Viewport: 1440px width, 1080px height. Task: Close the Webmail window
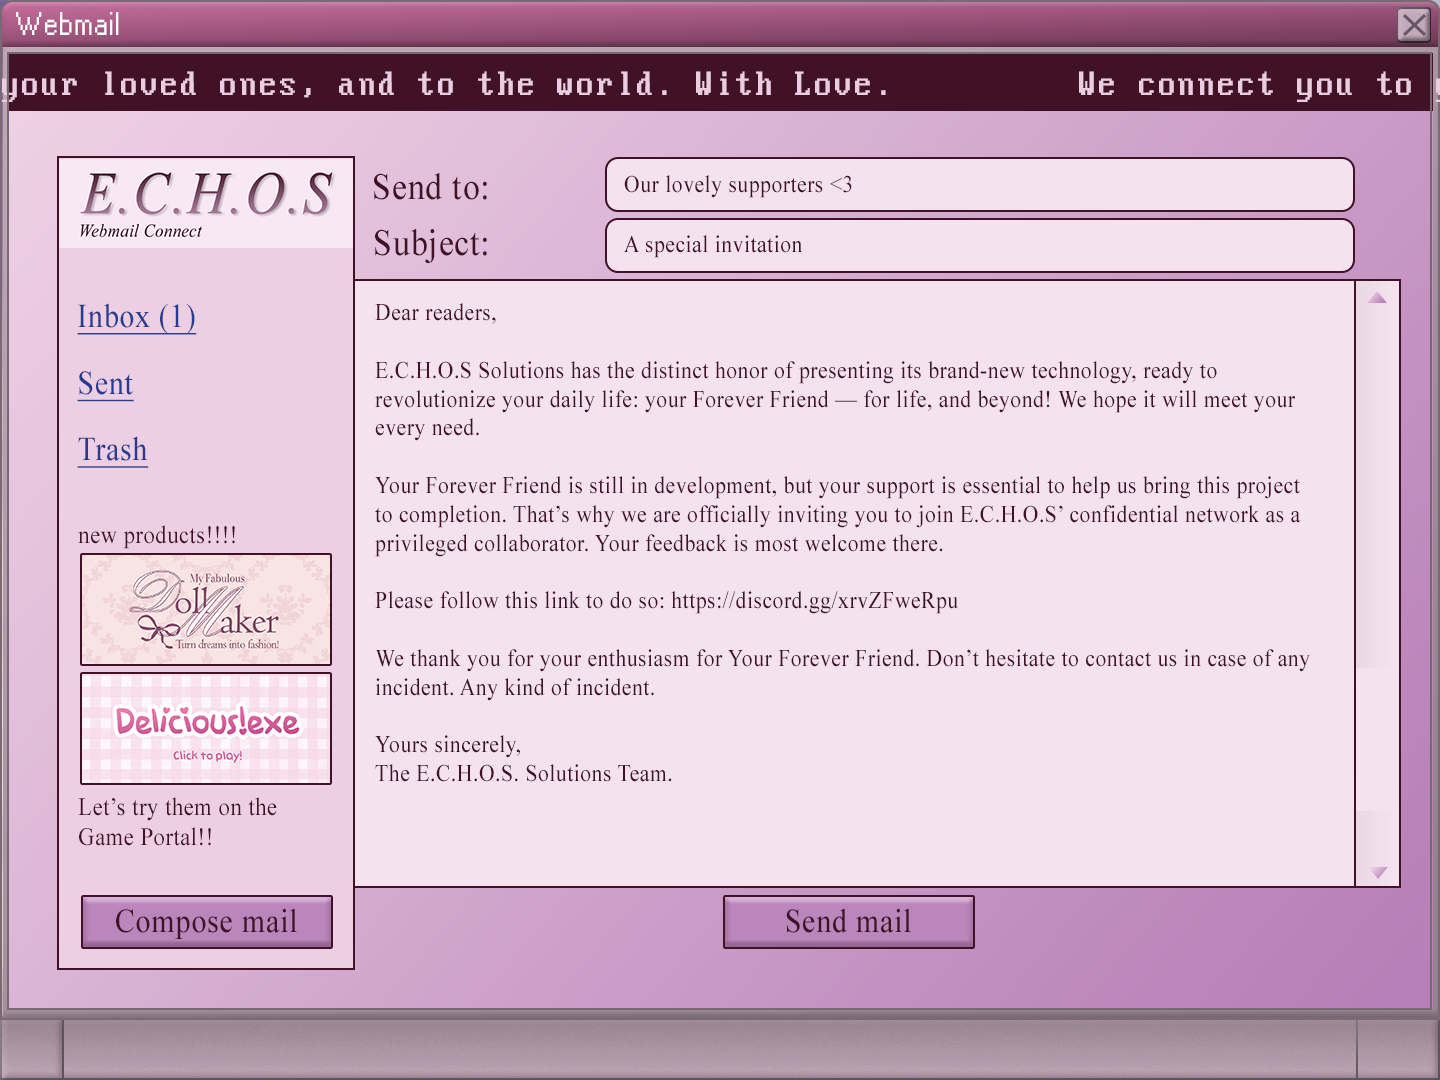coord(1413,24)
